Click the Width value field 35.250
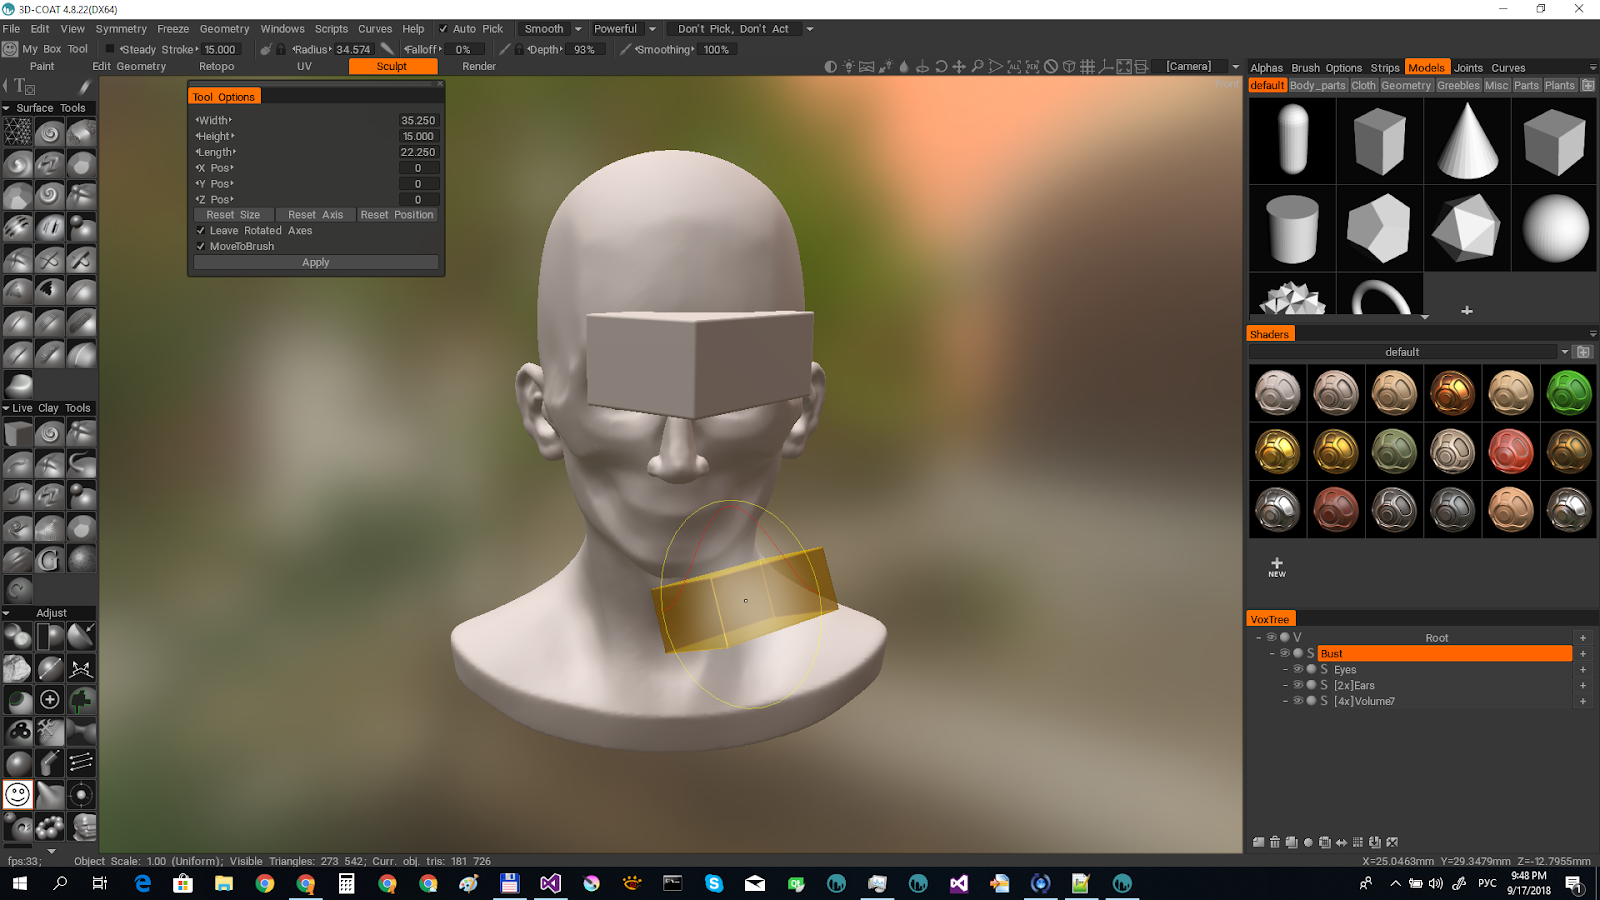The height and width of the screenshot is (900, 1600). click(x=418, y=120)
